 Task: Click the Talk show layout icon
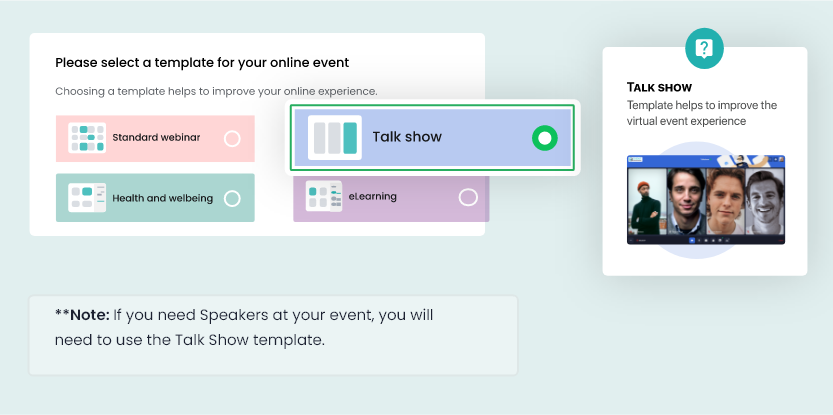point(335,138)
